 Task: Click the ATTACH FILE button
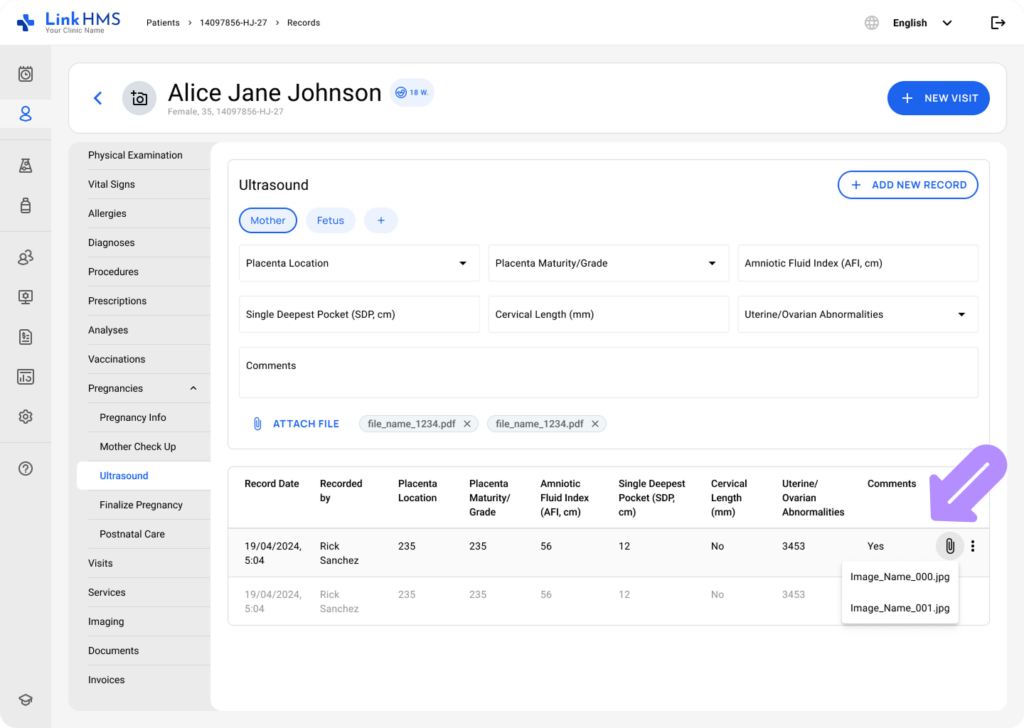(x=296, y=424)
